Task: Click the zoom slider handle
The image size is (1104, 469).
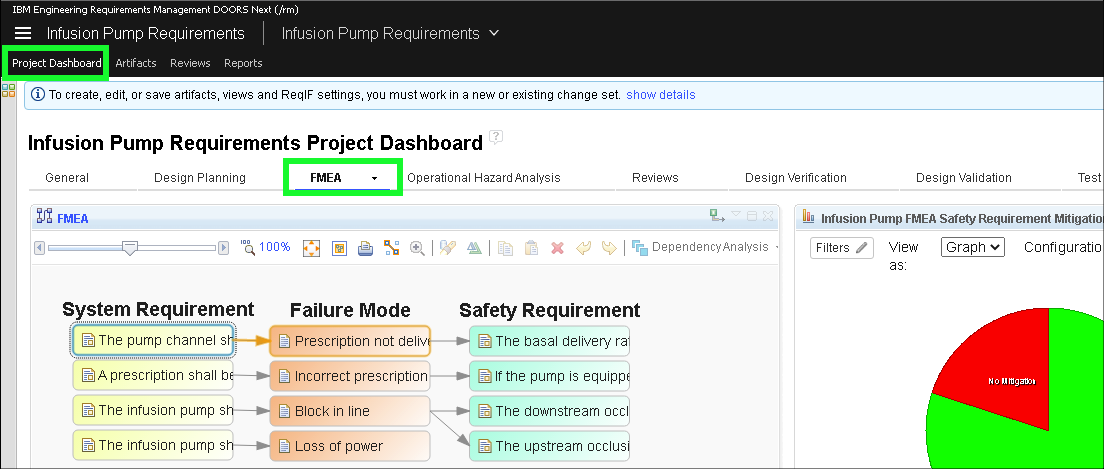Action: (129, 247)
